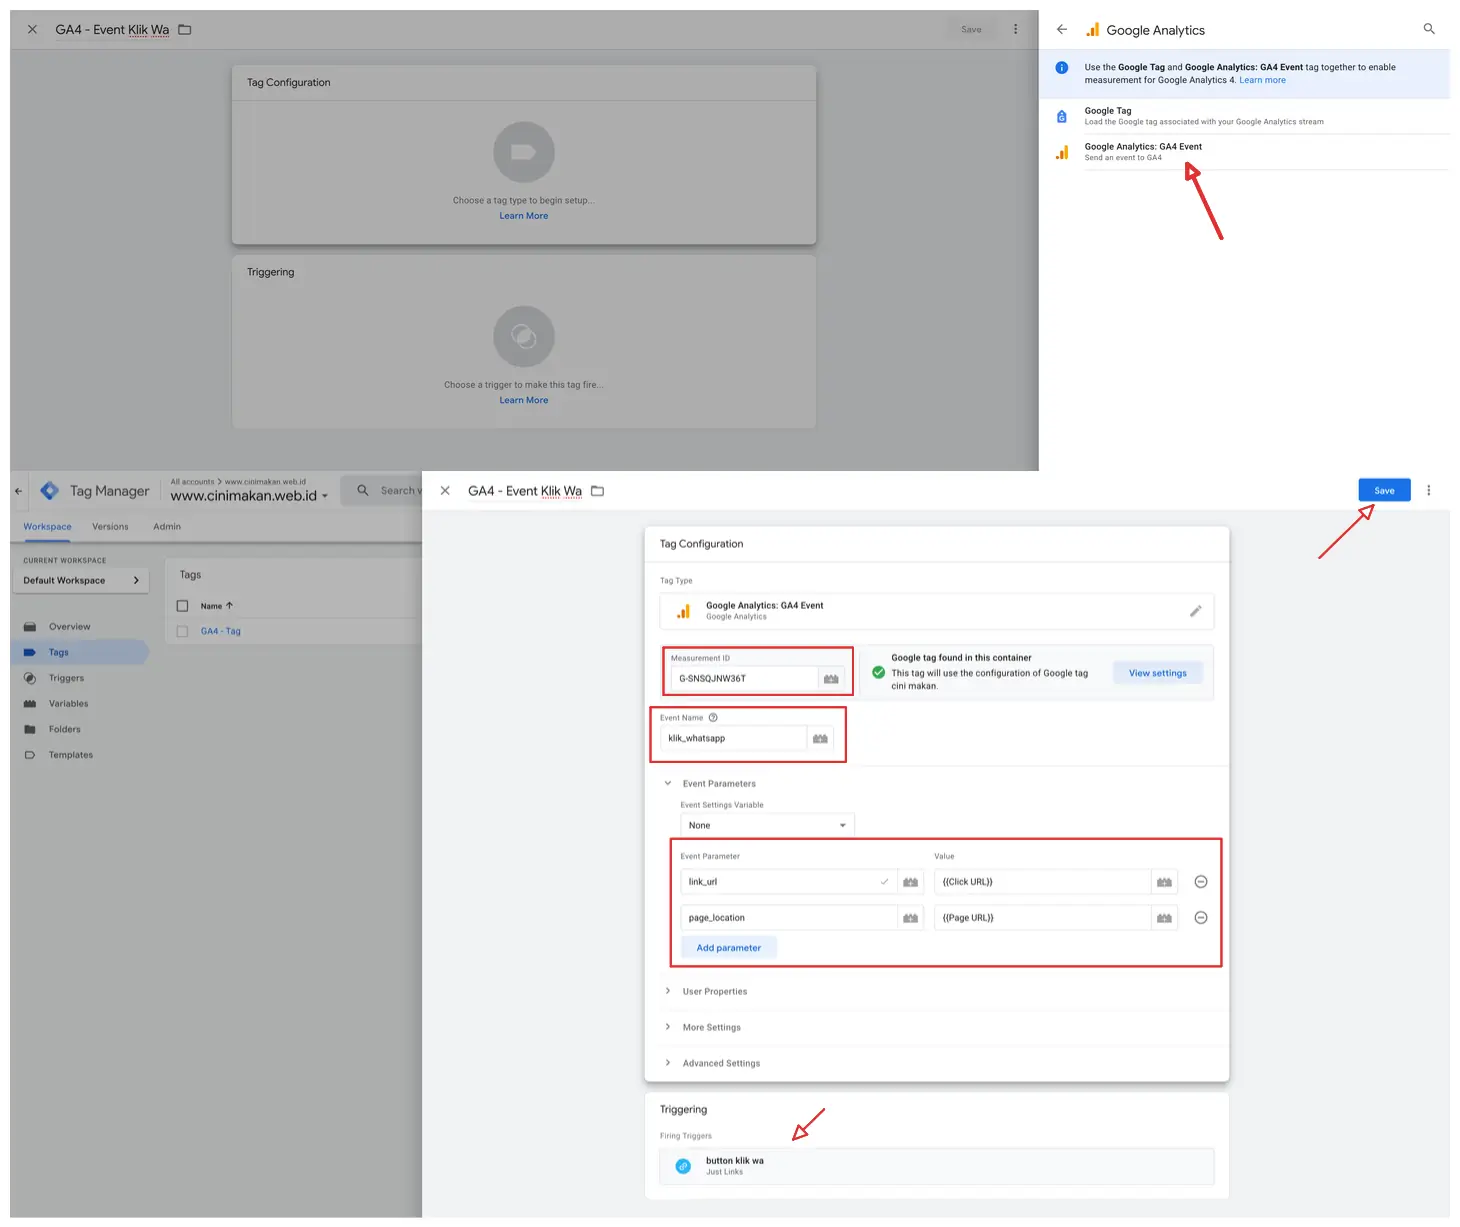Open help for Event Name

(713, 718)
